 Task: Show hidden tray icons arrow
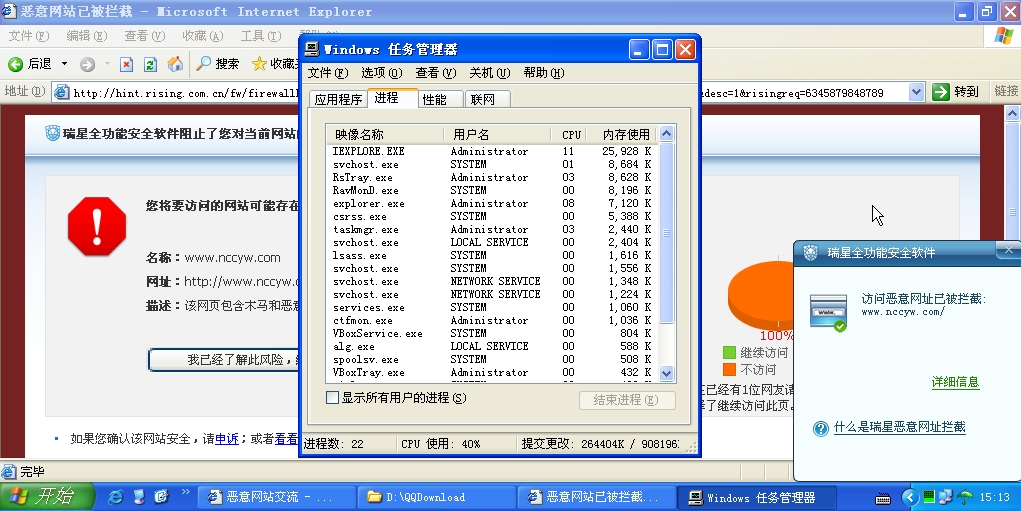[910, 498]
